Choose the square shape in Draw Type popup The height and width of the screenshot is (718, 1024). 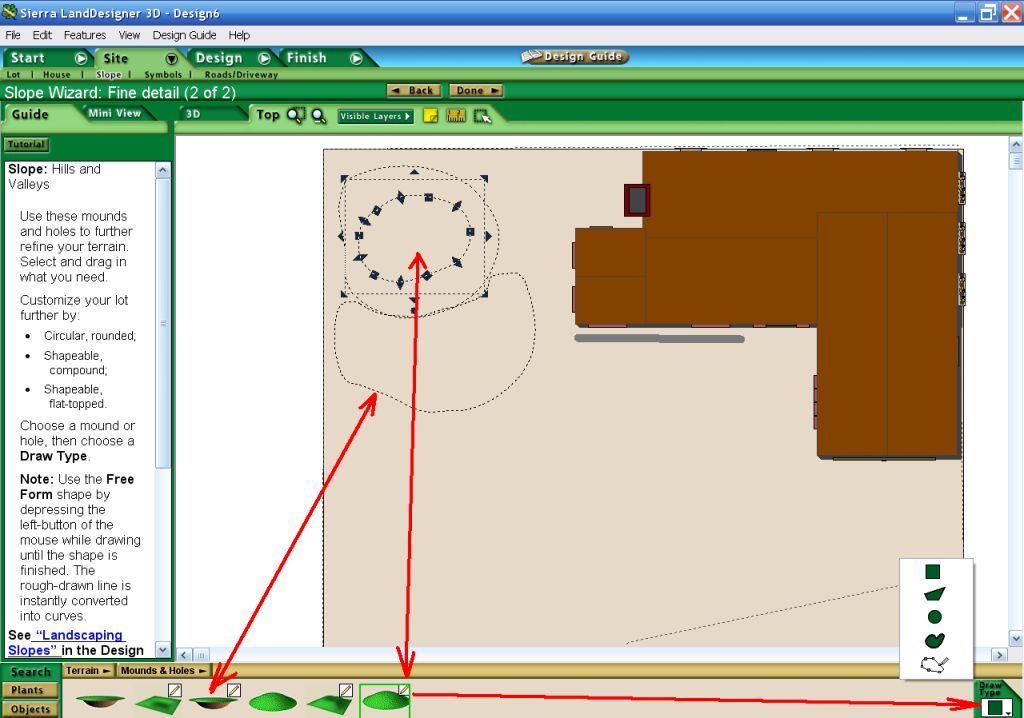932,572
